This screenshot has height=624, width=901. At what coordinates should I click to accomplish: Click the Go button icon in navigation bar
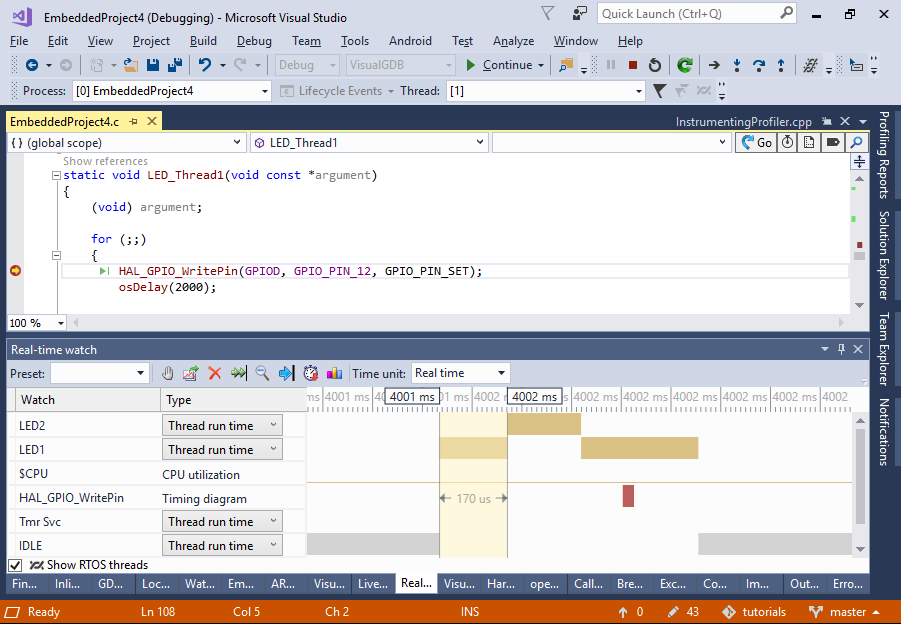(x=756, y=142)
